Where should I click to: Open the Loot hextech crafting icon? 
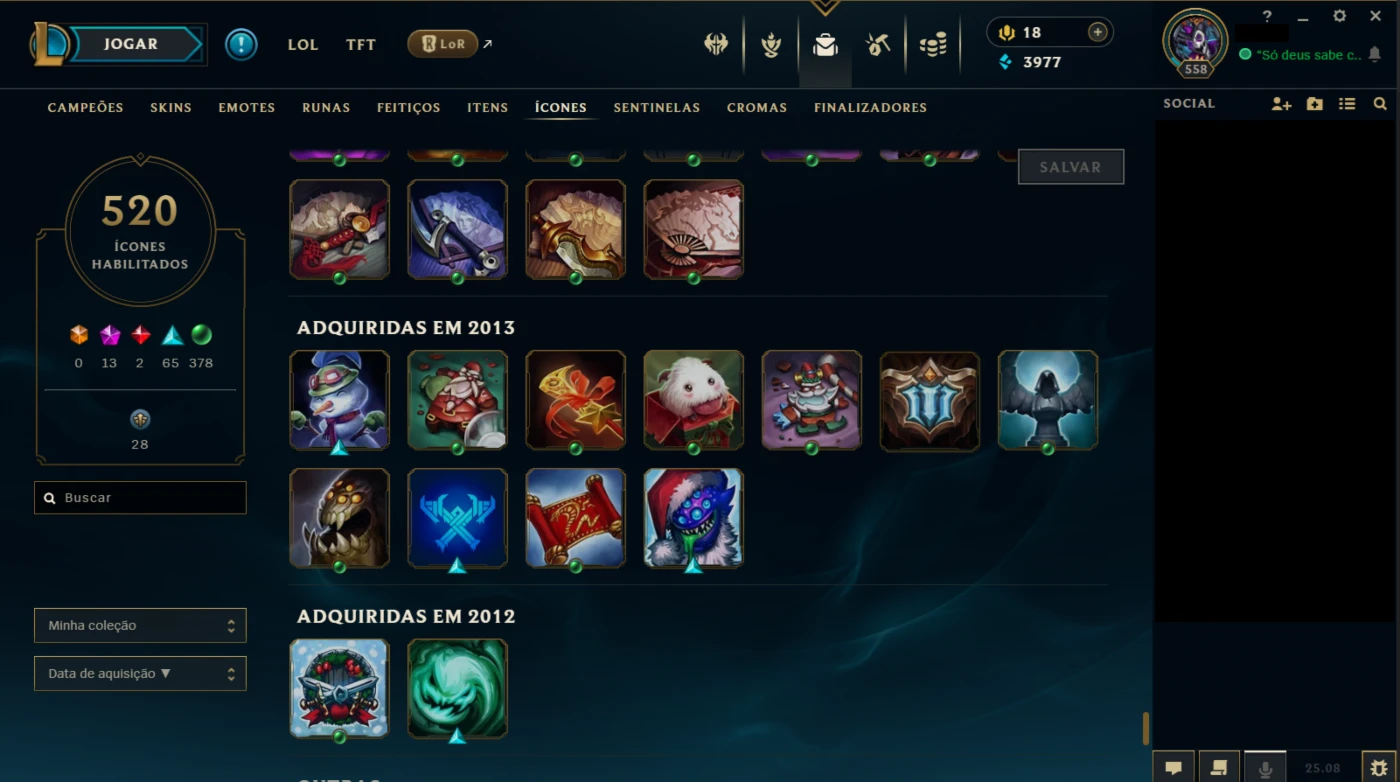point(878,44)
